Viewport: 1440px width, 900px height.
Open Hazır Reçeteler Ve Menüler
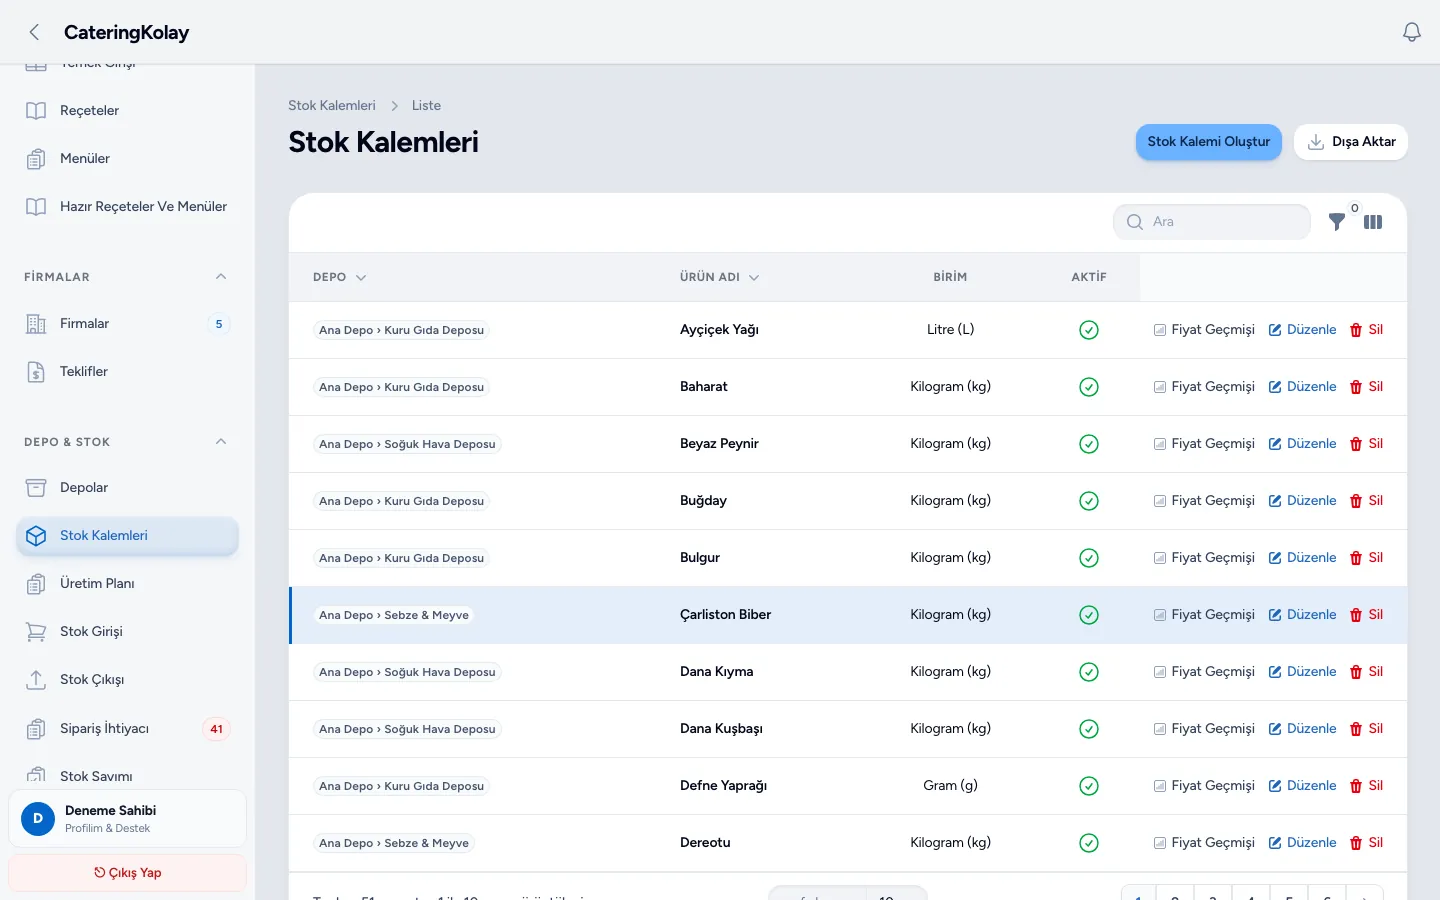tap(127, 207)
